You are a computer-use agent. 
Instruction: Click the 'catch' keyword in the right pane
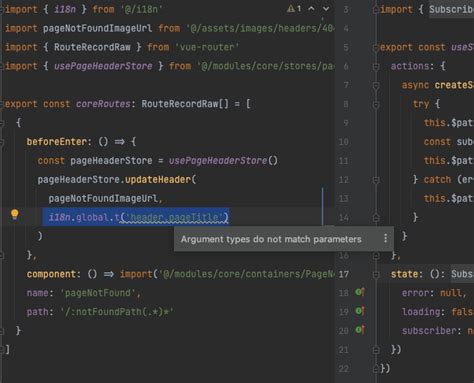(437, 180)
